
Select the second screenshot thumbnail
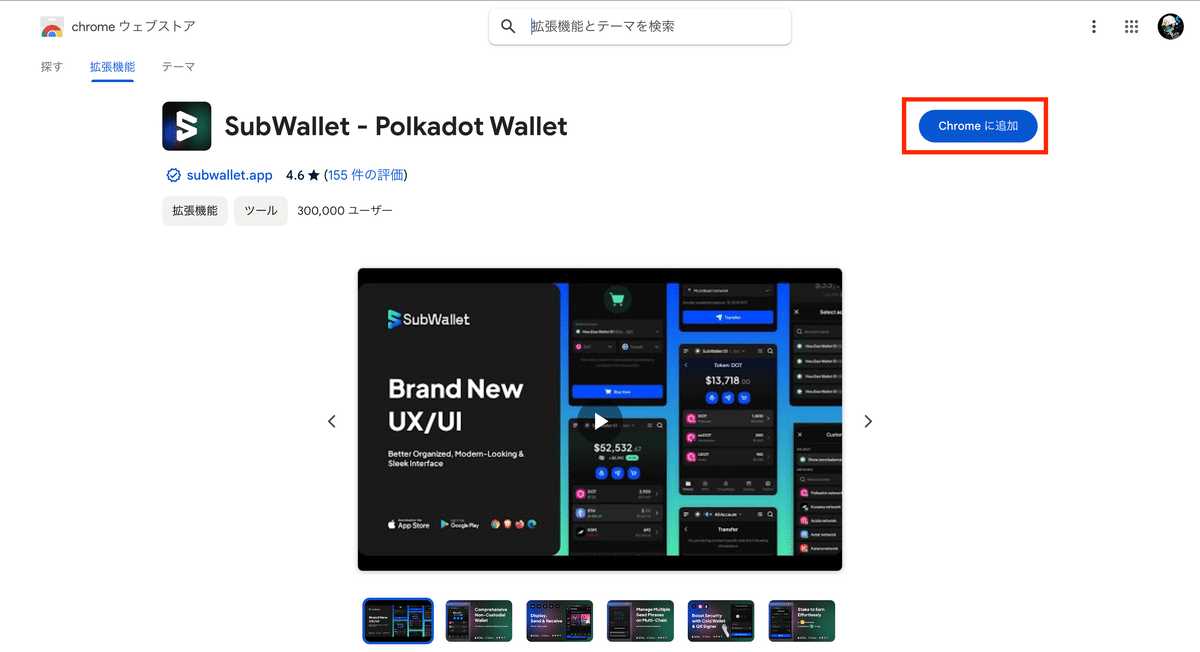479,621
